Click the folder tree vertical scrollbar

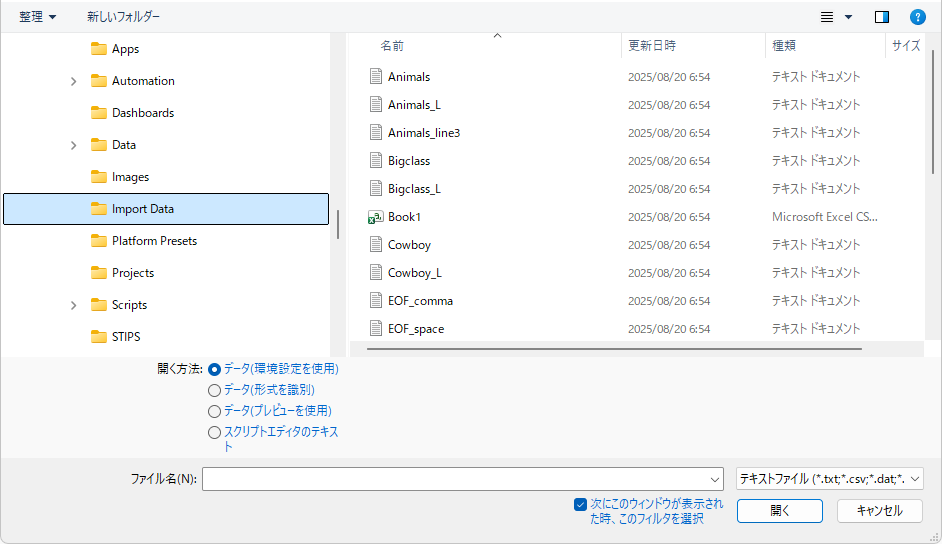[x=338, y=225]
